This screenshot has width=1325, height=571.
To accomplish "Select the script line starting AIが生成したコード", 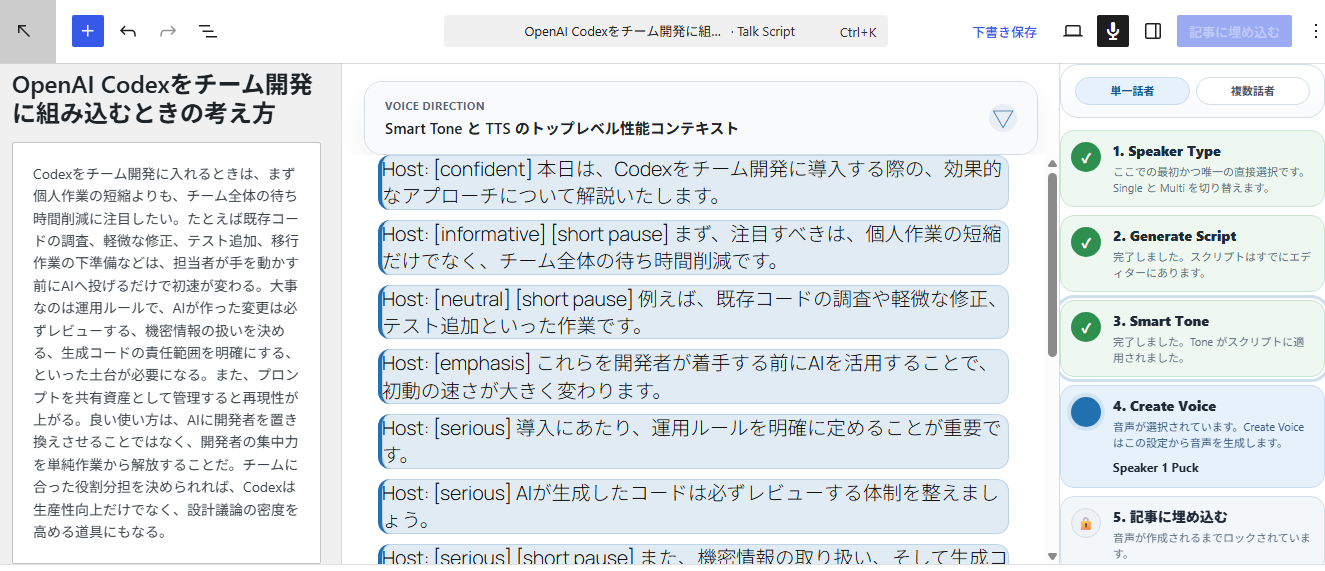I will point(694,506).
